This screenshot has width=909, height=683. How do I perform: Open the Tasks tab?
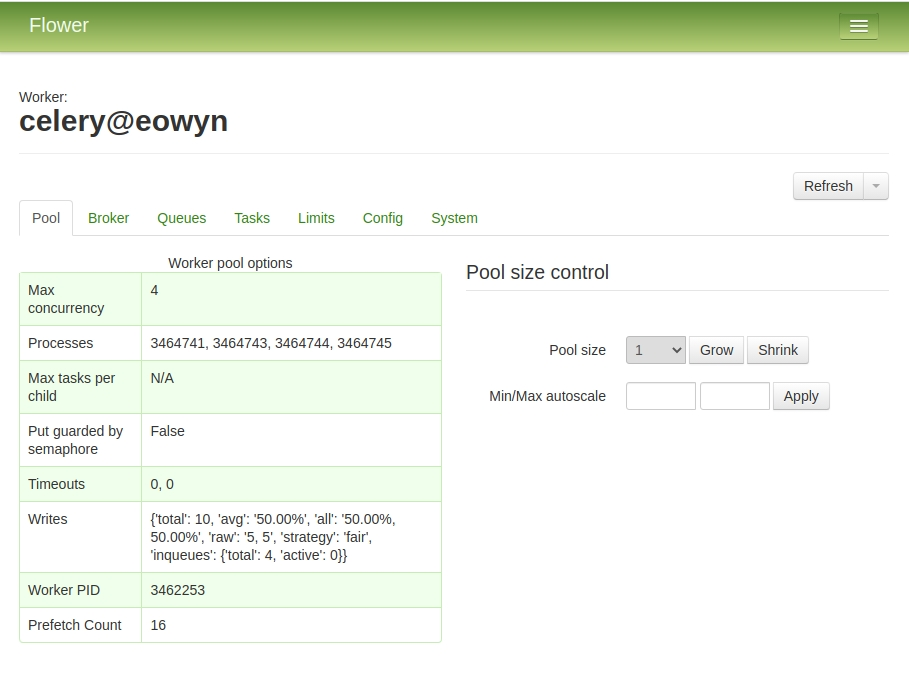(x=252, y=218)
